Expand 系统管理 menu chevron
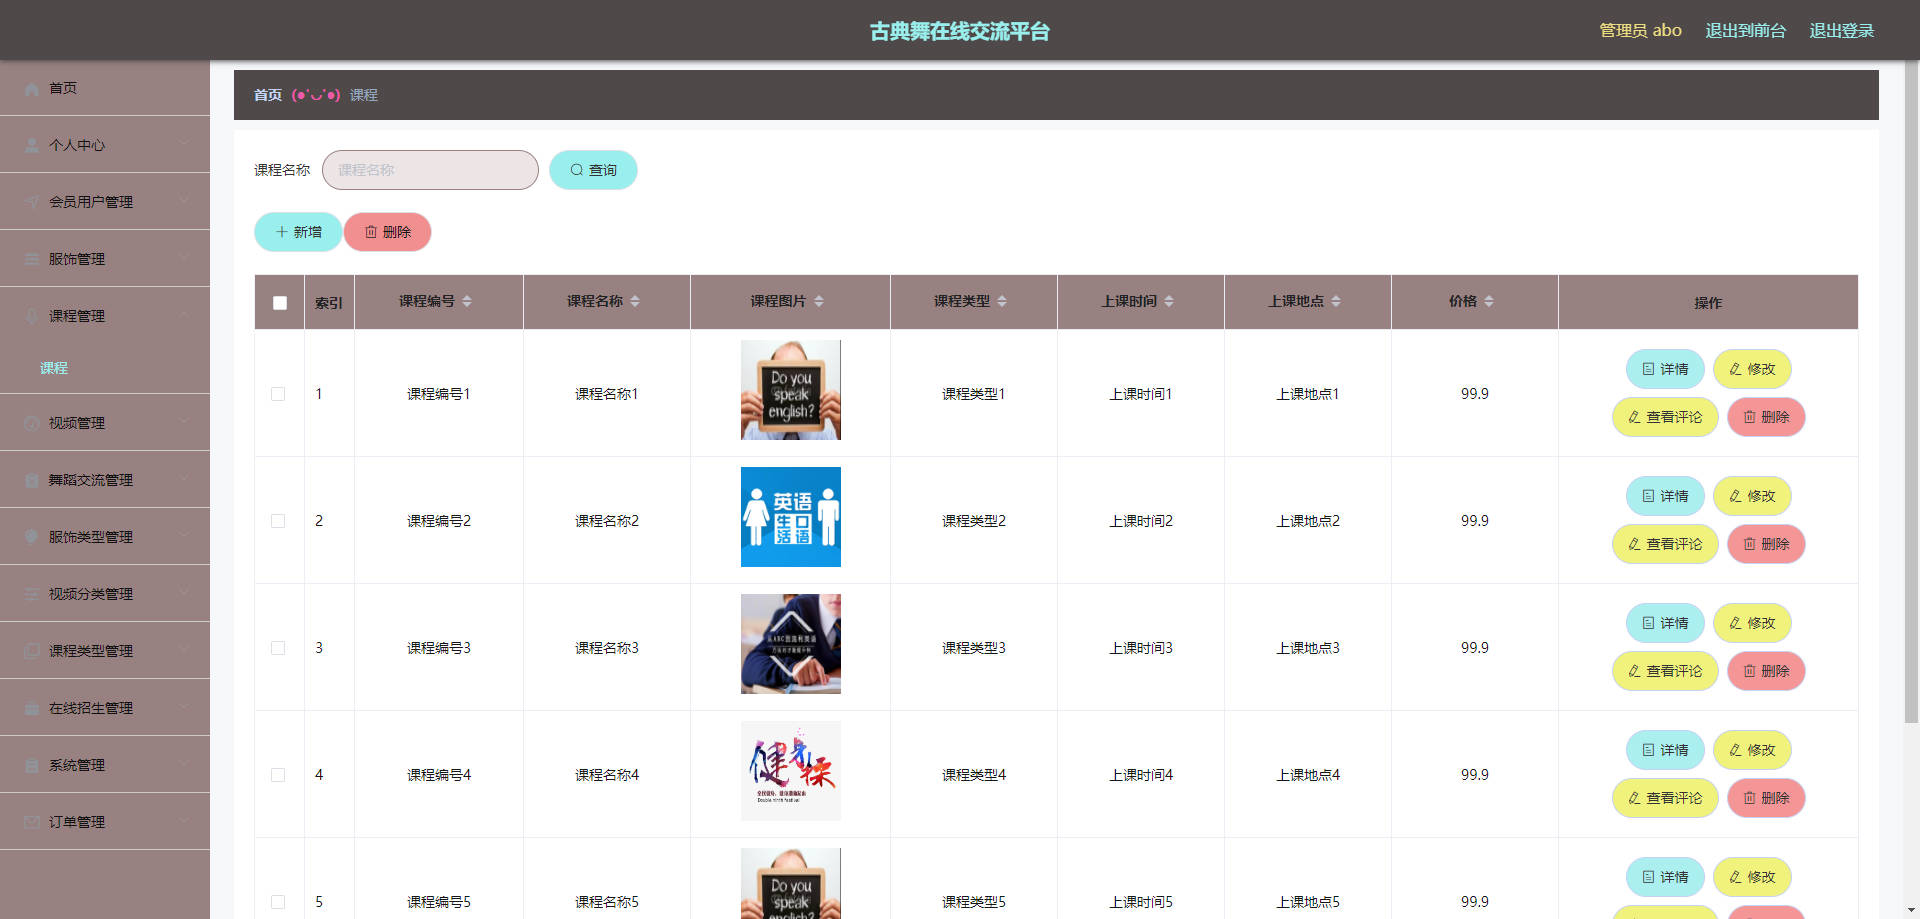This screenshot has width=1920, height=919. 184,765
